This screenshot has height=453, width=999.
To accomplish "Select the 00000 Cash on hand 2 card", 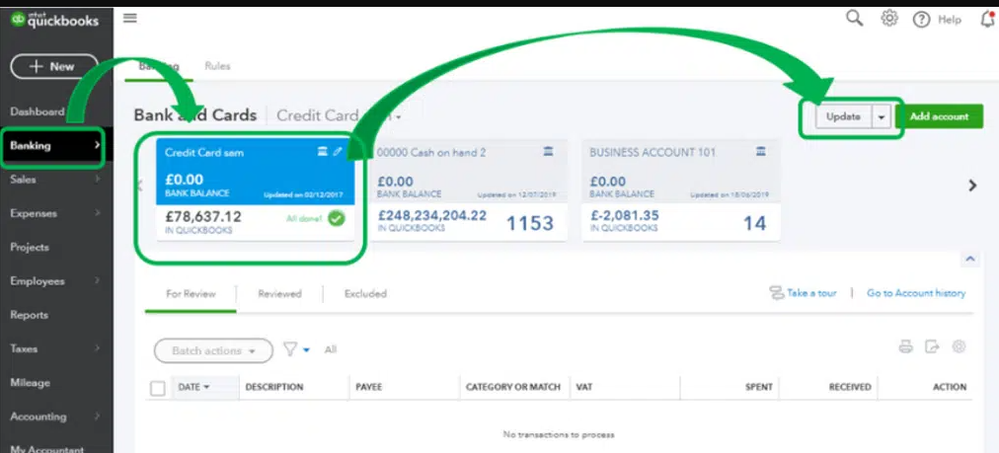I will point(468,189).
